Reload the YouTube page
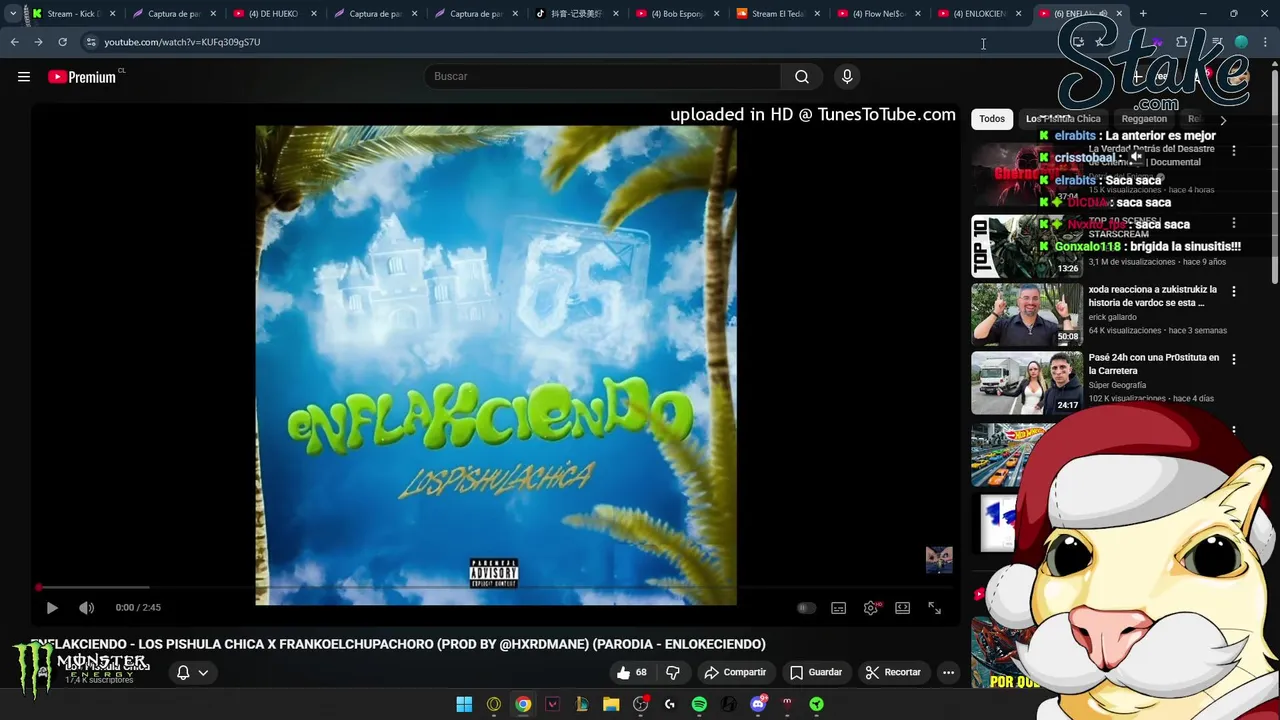The image size is (1280, 720). pyautogui.click(x=62, y=42)
